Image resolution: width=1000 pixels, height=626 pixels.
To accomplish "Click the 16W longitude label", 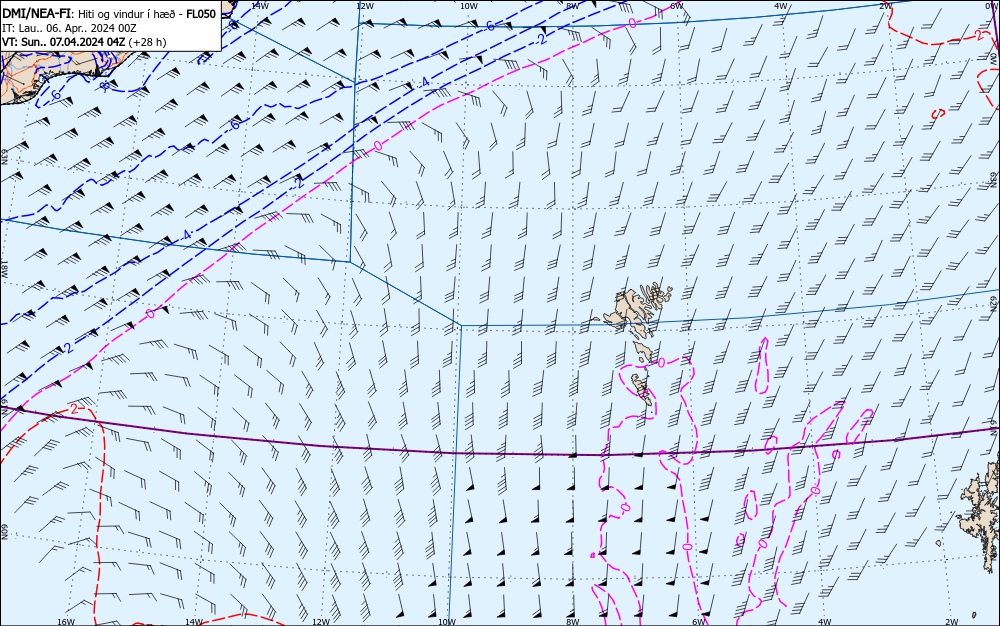I will 66,622.
